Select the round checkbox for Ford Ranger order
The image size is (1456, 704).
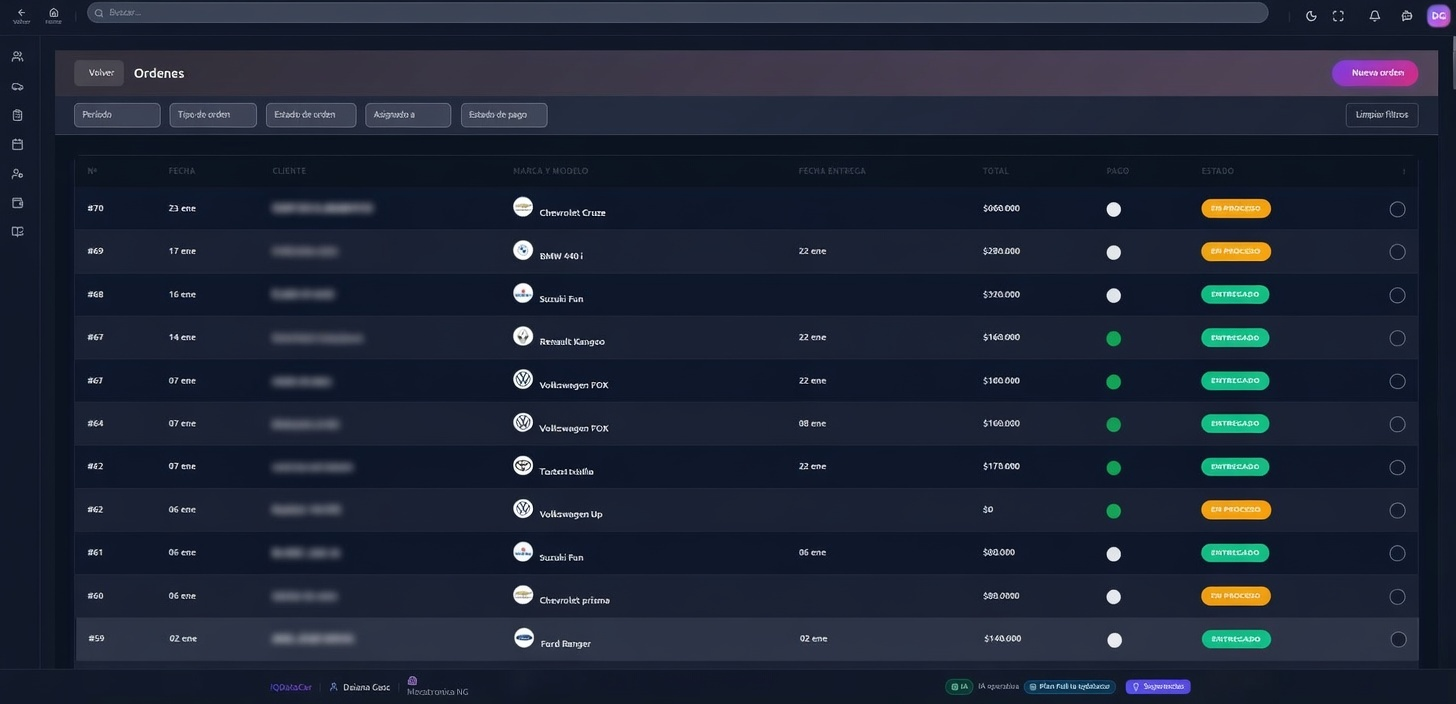(x=1398, y=640)
